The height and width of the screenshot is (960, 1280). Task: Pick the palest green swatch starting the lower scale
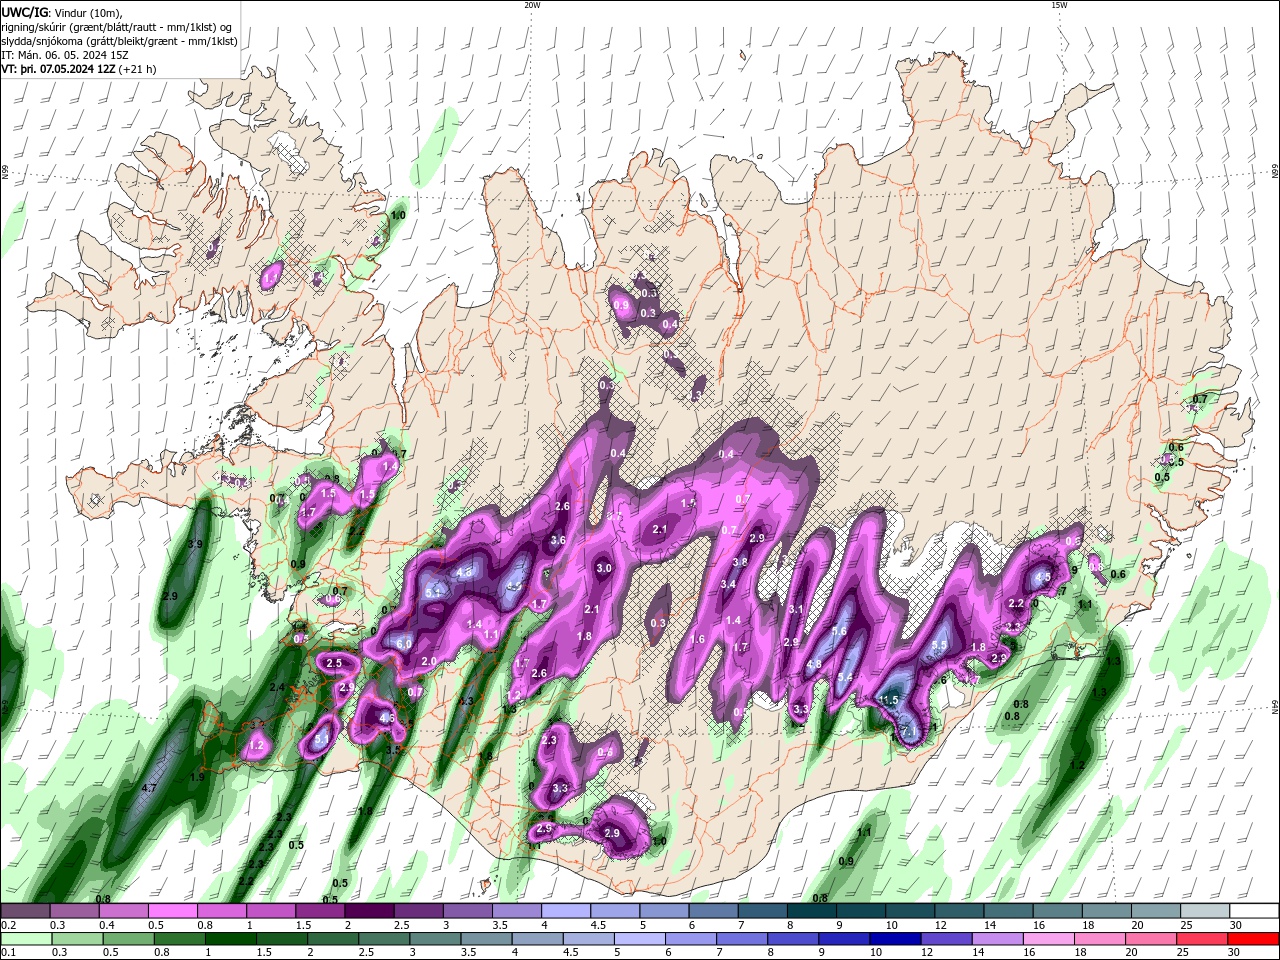click(25, 939)
